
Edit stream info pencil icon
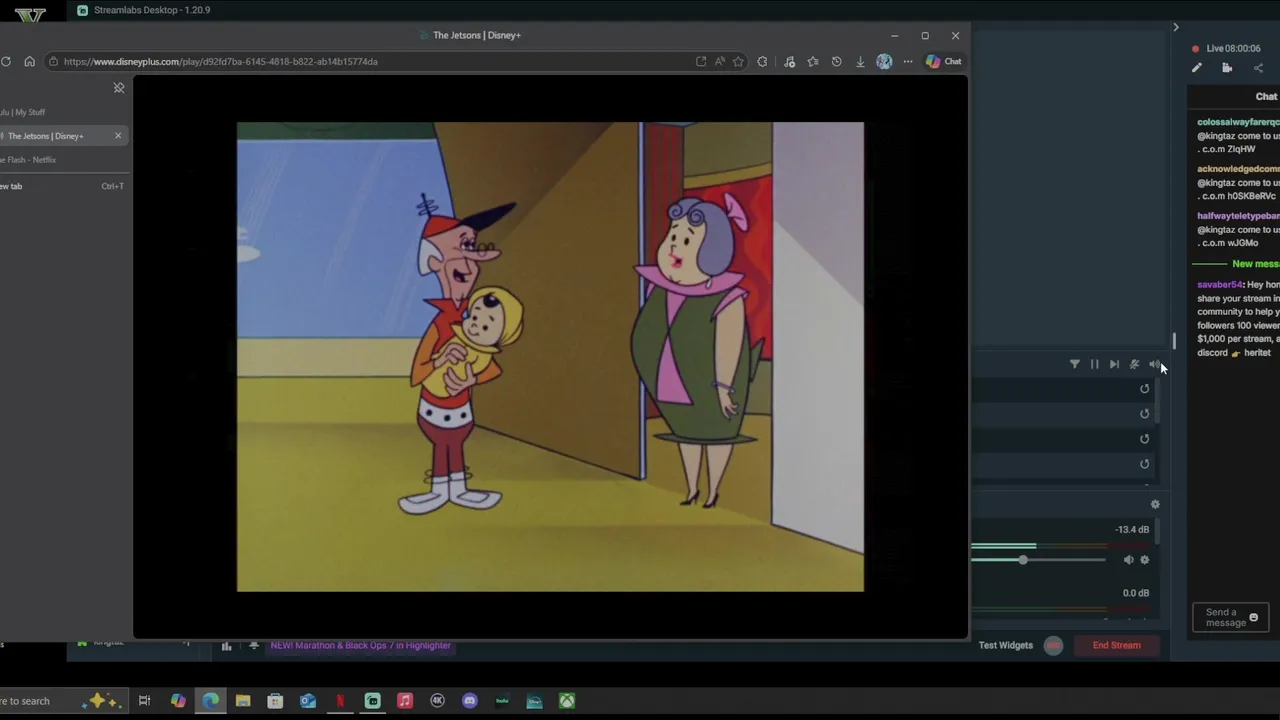(1197, 68)
